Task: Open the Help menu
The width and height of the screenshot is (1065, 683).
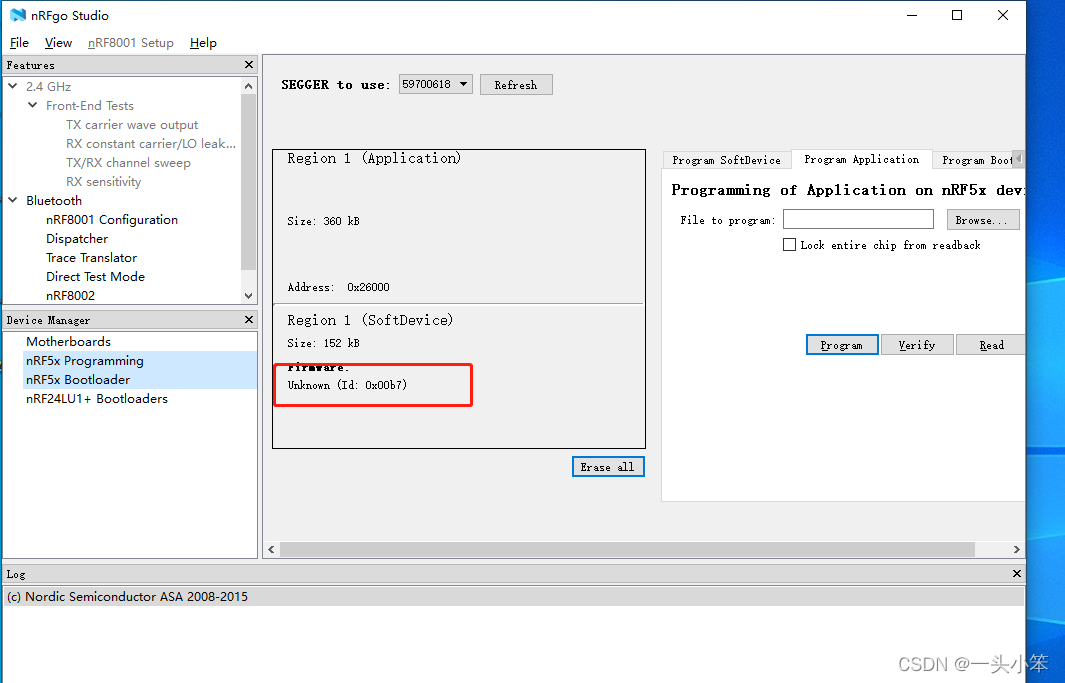Action: click(203, 43)
